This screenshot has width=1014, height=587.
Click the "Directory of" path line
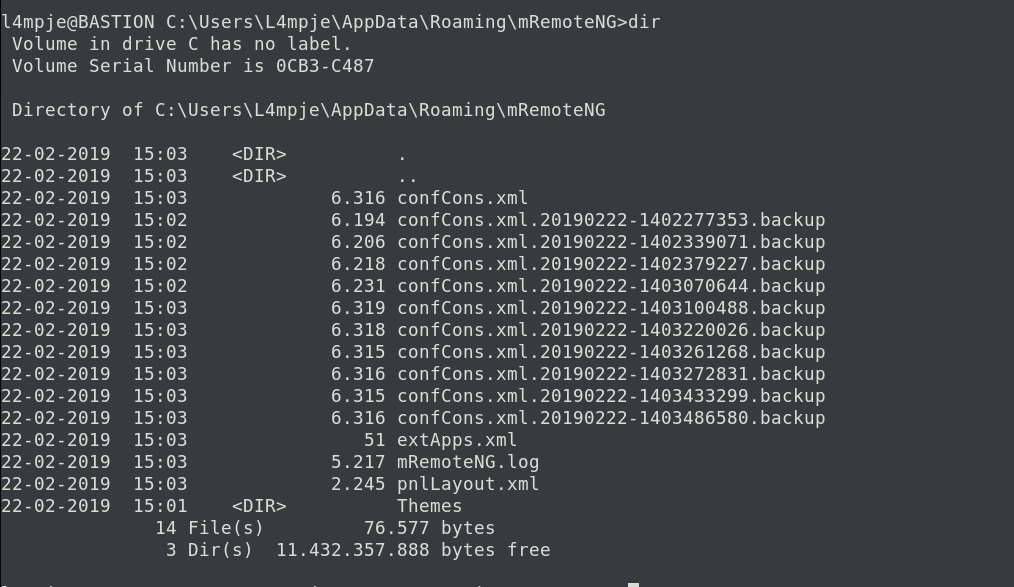point(308,110)
